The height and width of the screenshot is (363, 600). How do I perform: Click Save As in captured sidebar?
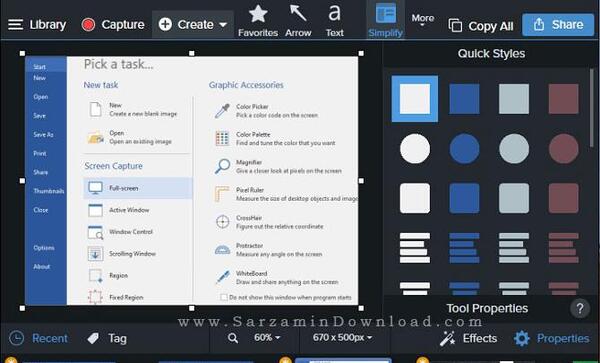pyautogui.click(x=43, y=135)
